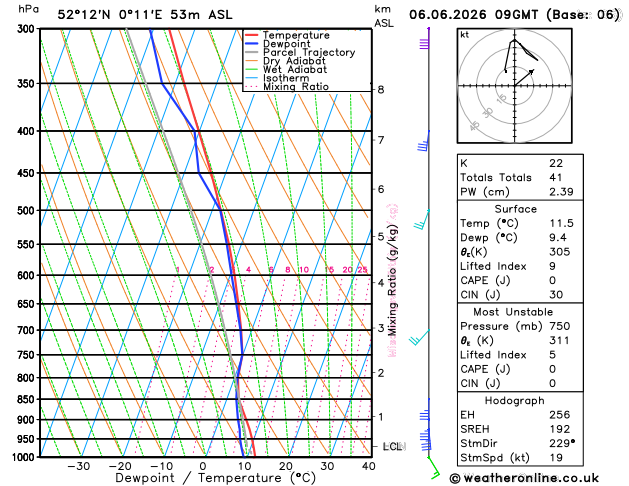Click the blue Dewpoint legend line

[251, 44]
